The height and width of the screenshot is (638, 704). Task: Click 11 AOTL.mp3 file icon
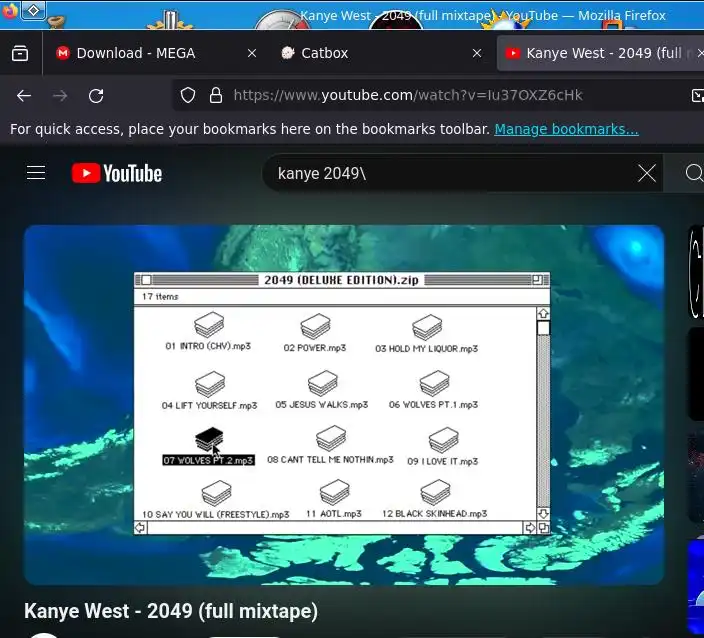(x=334, y=492)
